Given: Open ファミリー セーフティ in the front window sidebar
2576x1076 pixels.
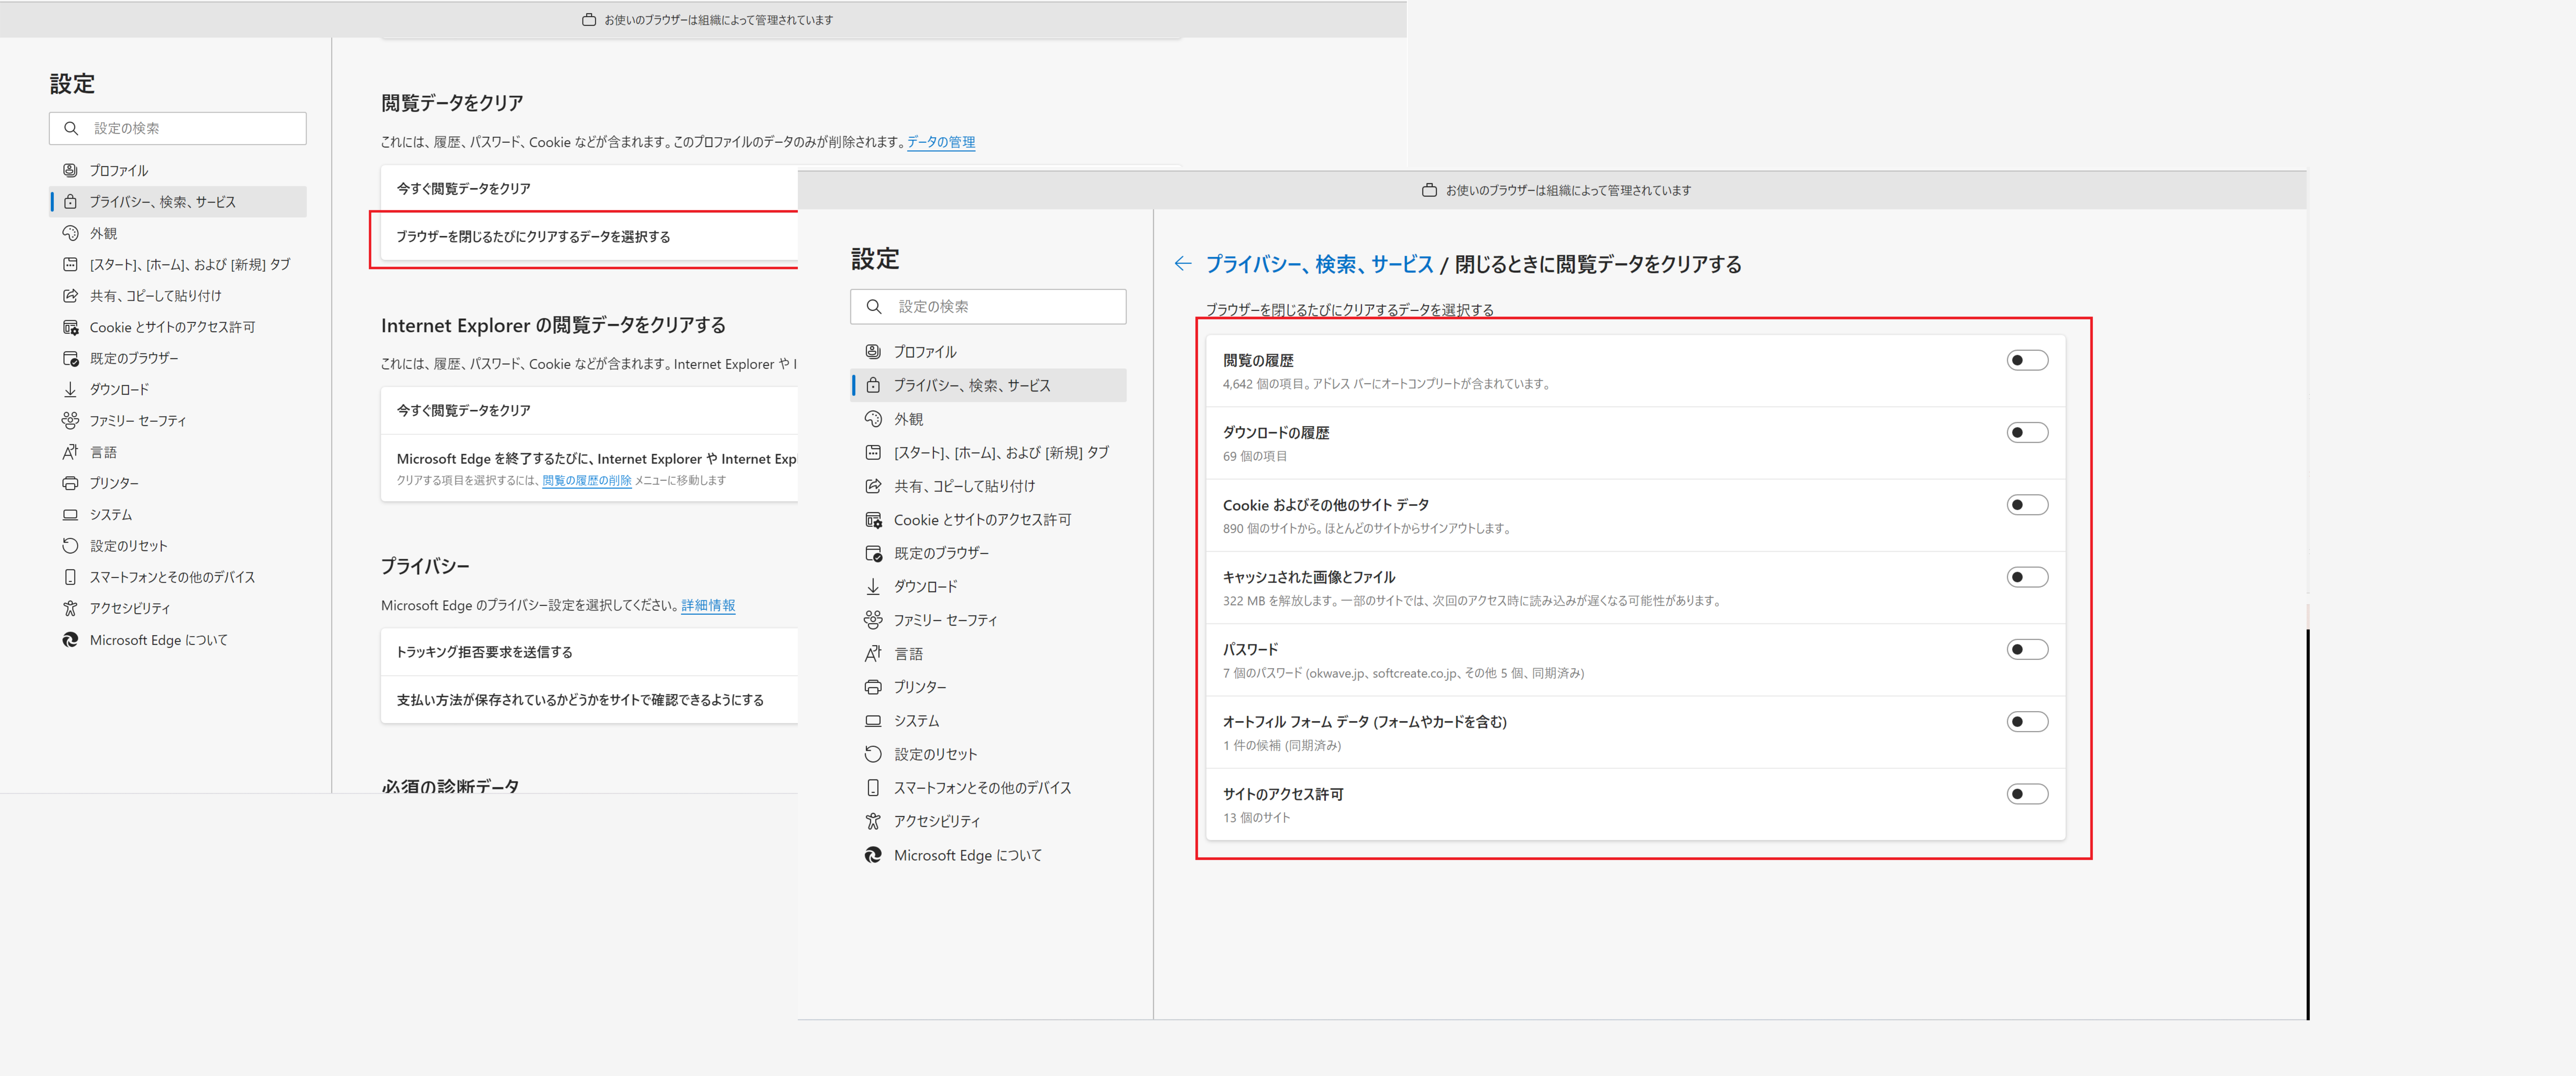Looking at the screenshot, I should pyautogui.click(x=988, y=620).
